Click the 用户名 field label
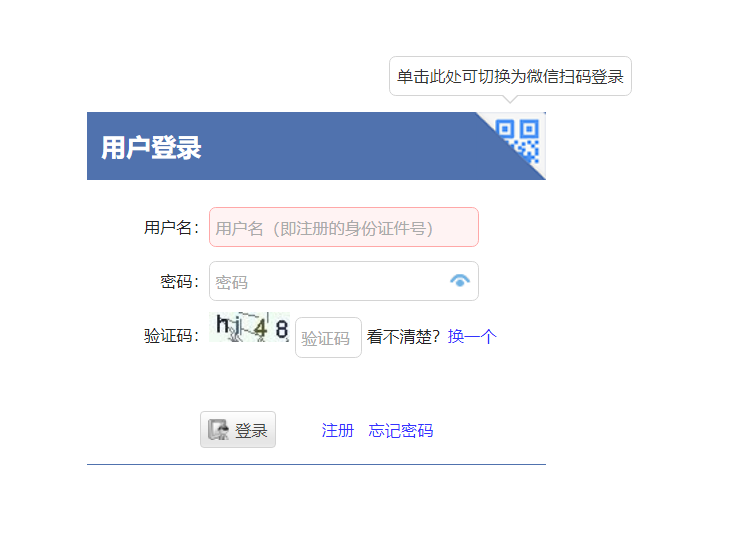The height and width of the screenshot is (547, 752). click(171, 228)
